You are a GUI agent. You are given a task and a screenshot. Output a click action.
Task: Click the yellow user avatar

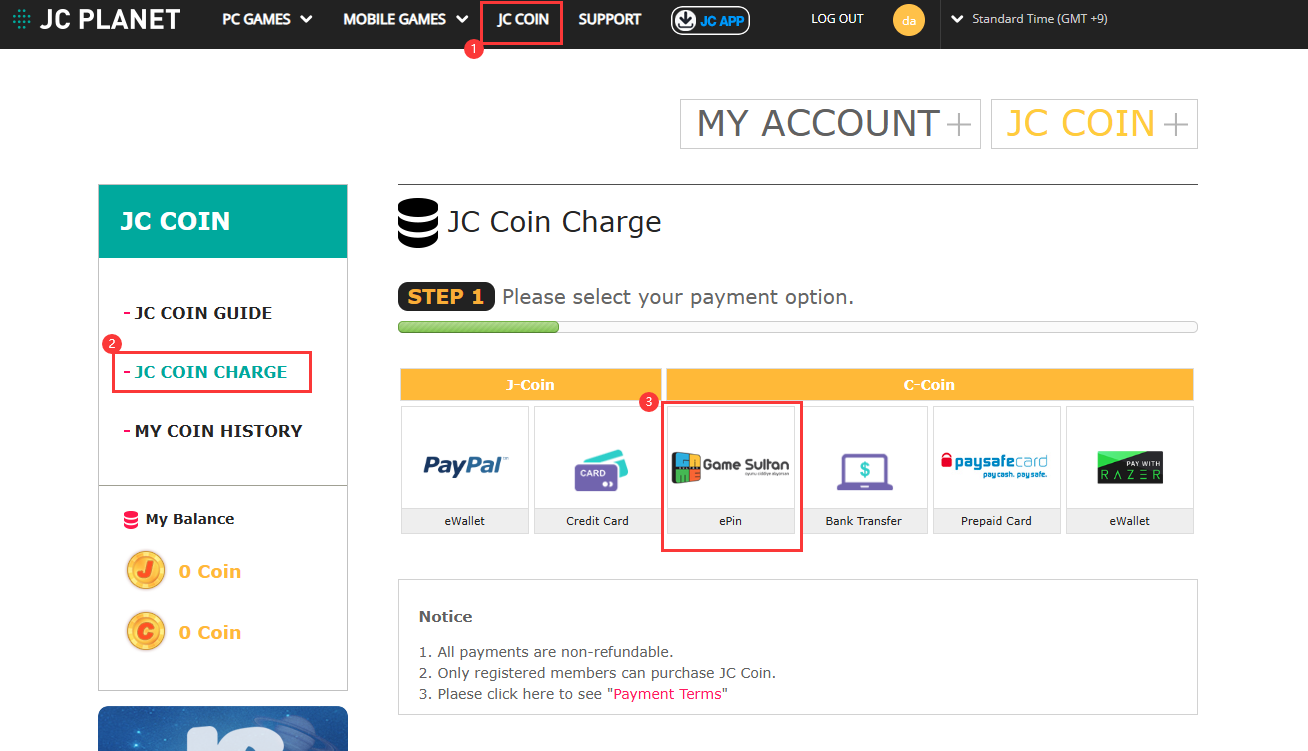(908, 20)
